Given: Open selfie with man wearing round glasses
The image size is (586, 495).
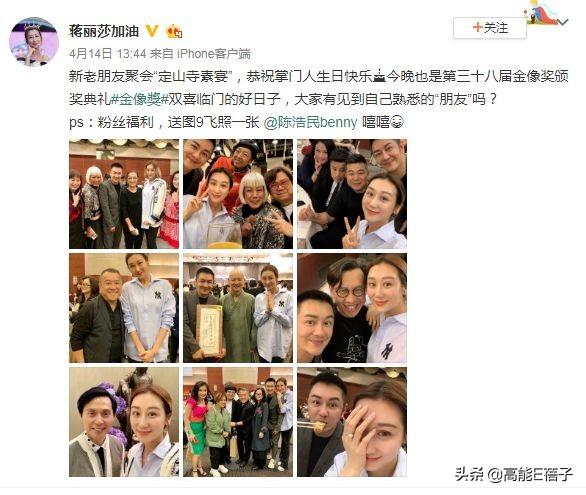Looking at the screenshot, I should [352, 308].
